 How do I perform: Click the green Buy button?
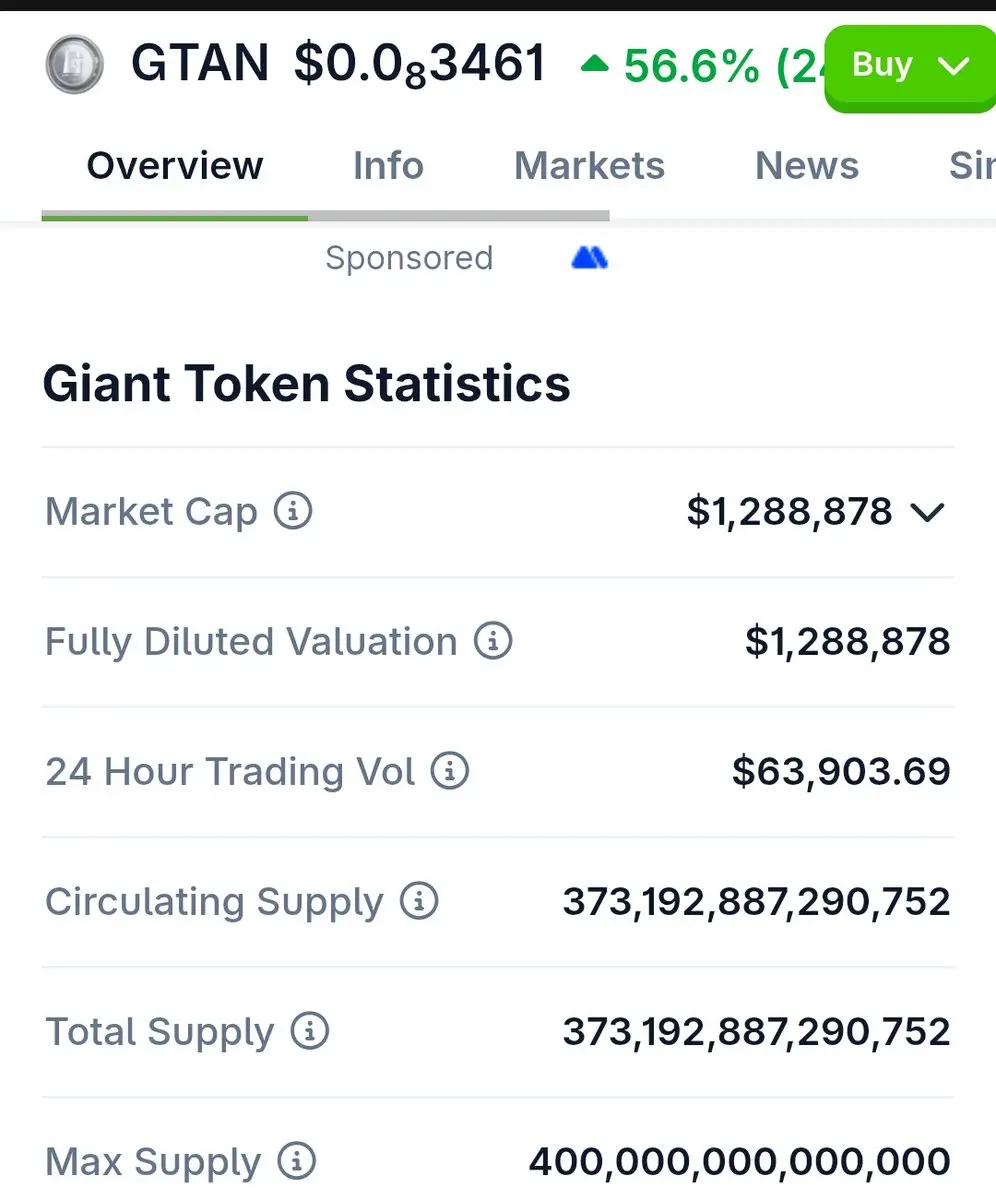(910, 68)
